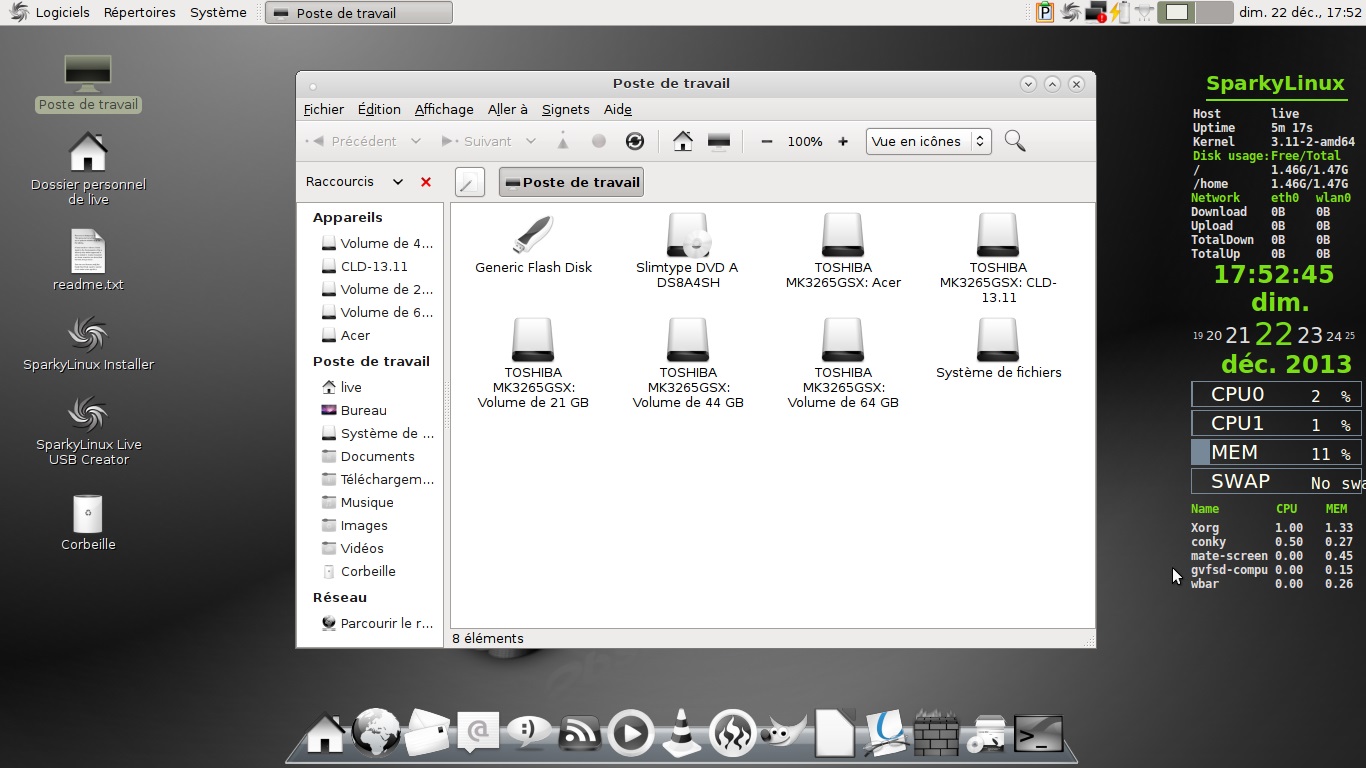Open the Suivant history dropdown arrow
Screen dimensions: 1366x768
coord(531,142)
